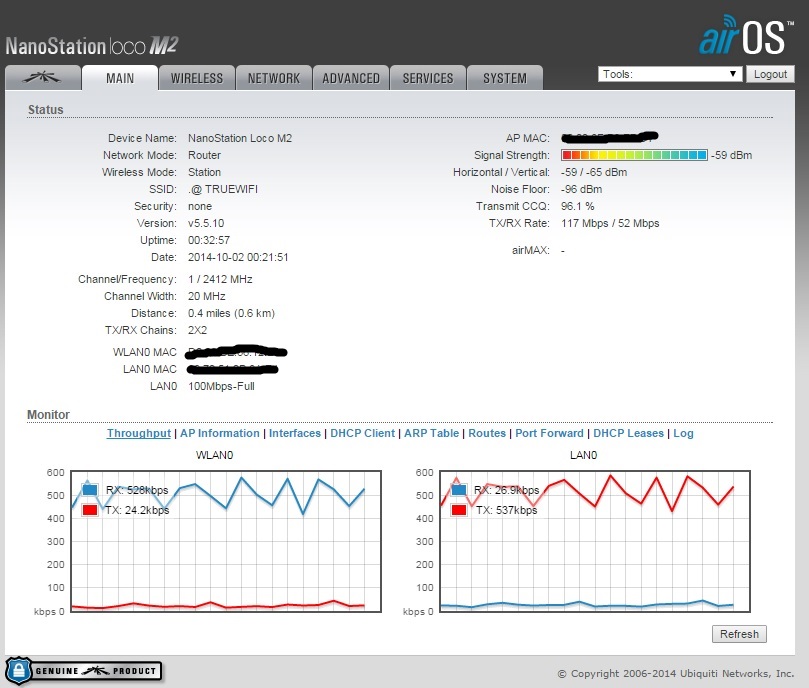Click the TX/RX Chains value 2X2
The height and width of the screenshot is (688, 809).
198,330
